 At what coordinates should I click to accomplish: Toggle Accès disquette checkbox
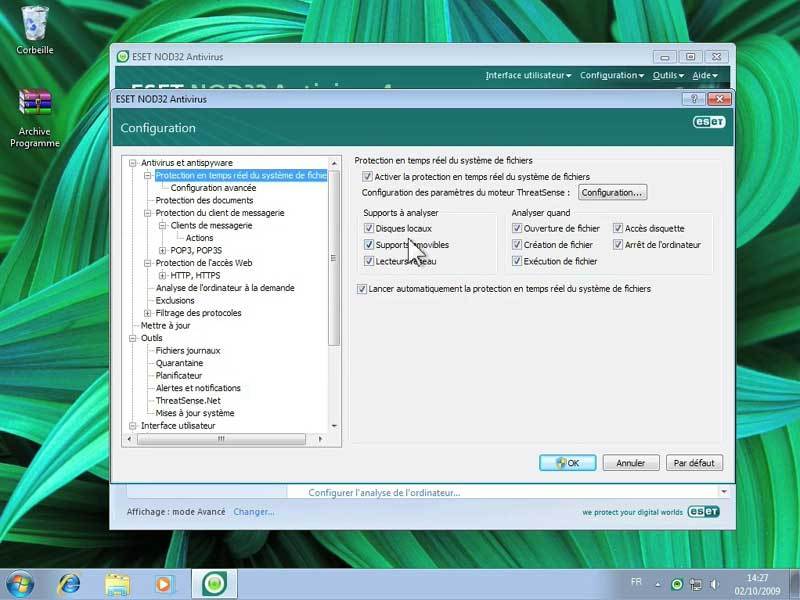[618, 228]
